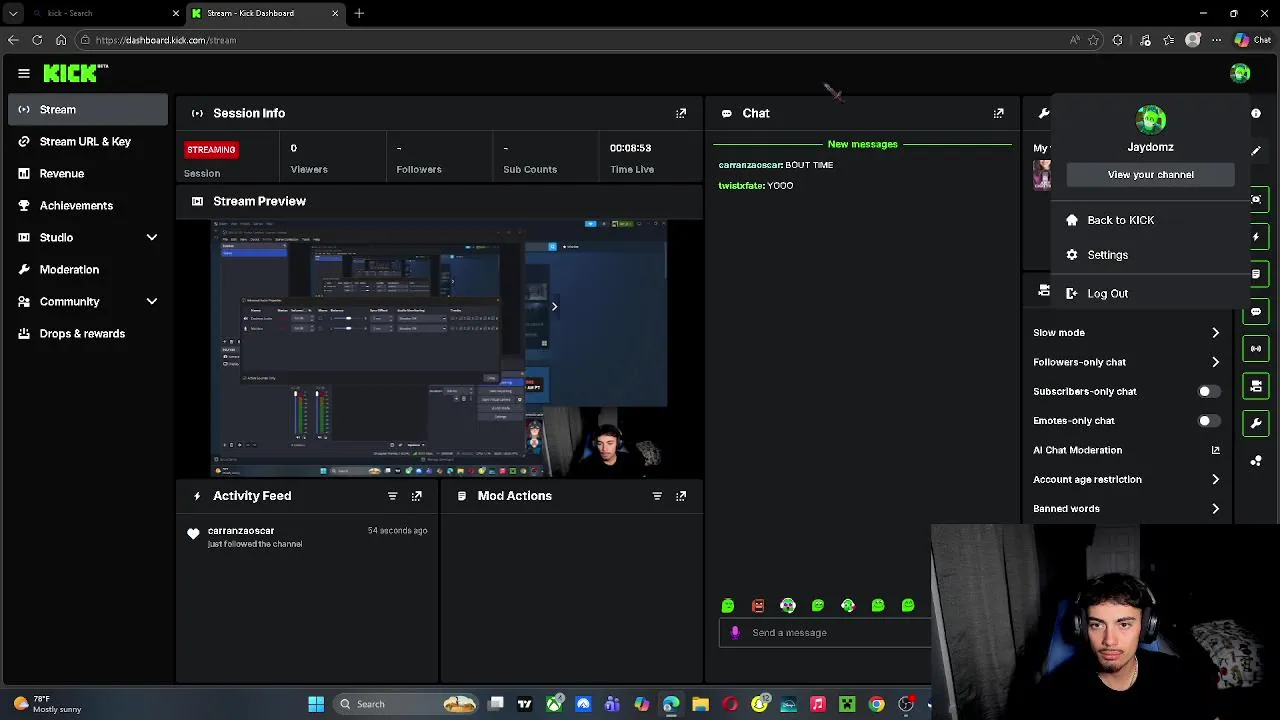Click carranzaoscar in the Activity Feed

(x=241, y=531)
